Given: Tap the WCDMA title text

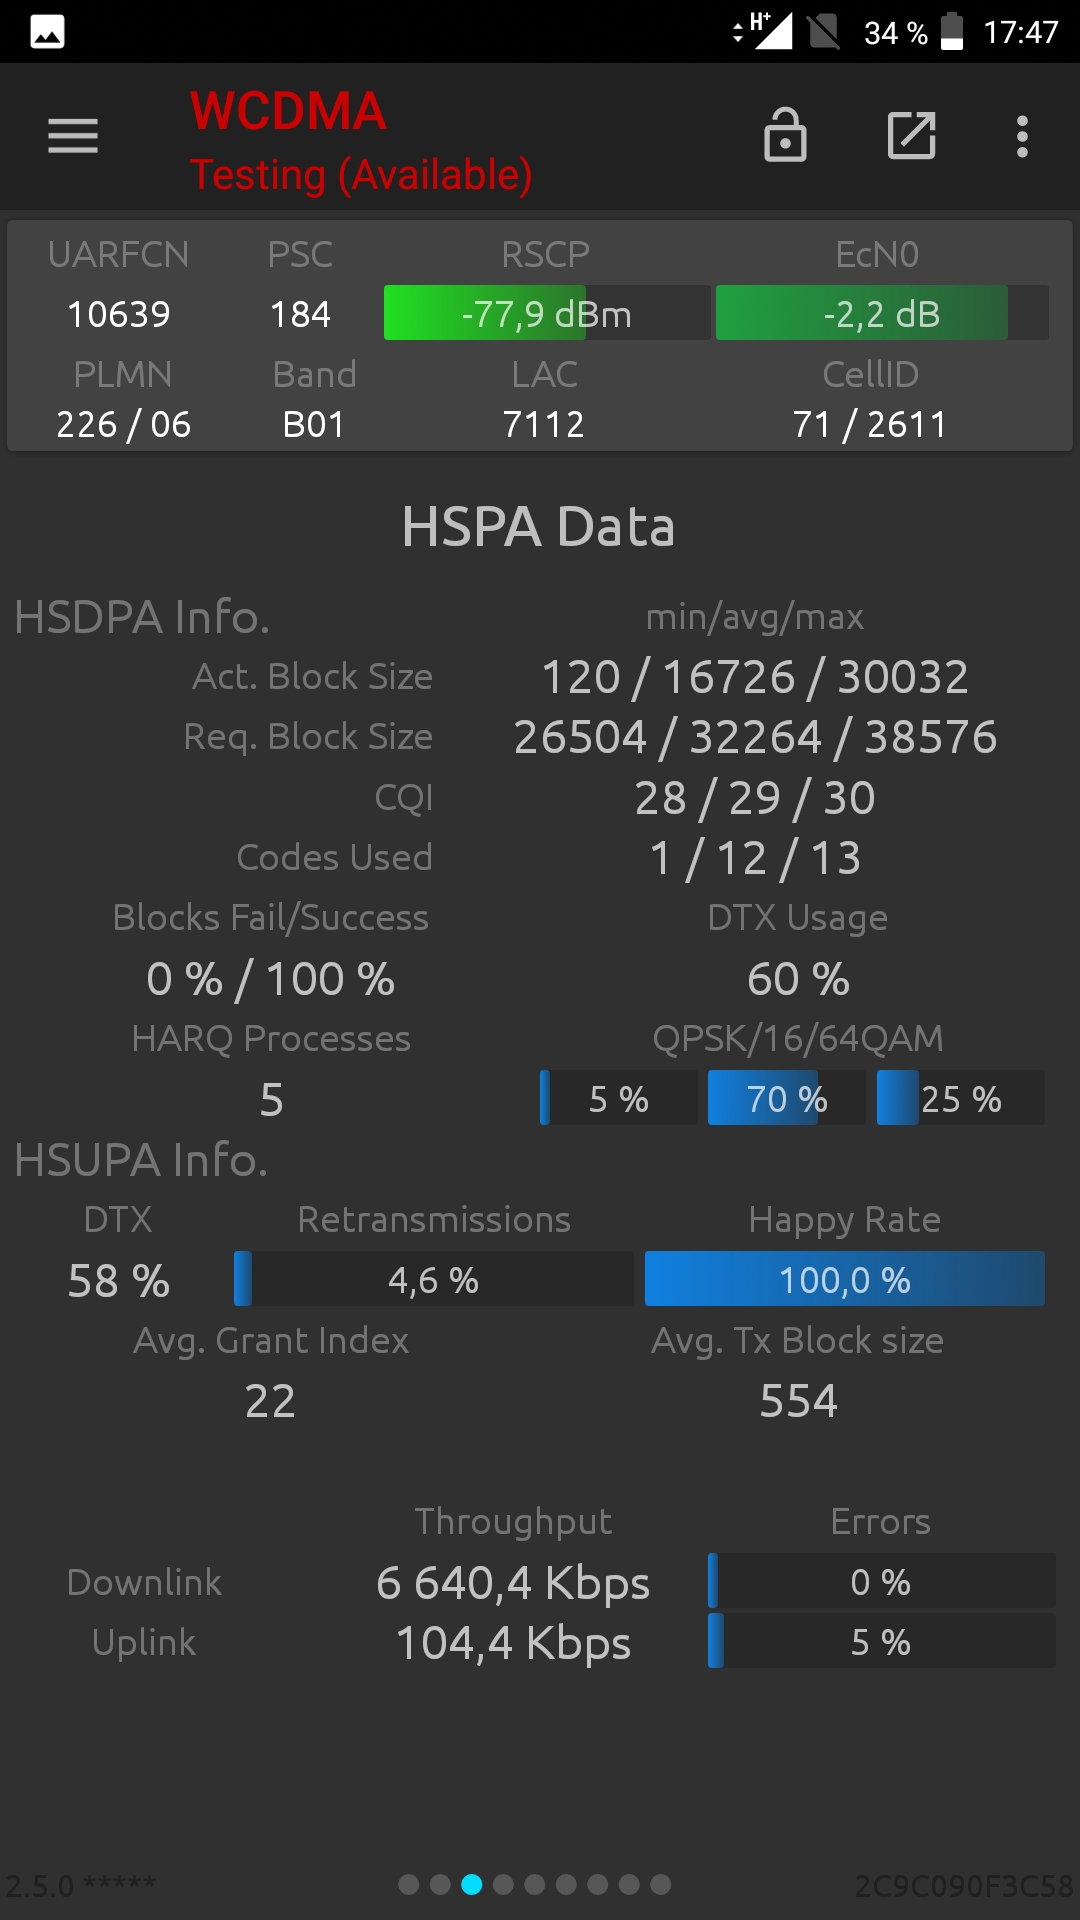Looking at the screenshot, I should coord(288,111).
